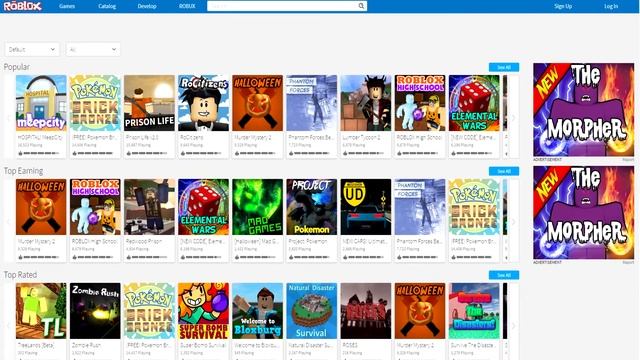Click the 'RoCitizens' title under its thumbnail
The image size is (640, 360).
(192, 138)
